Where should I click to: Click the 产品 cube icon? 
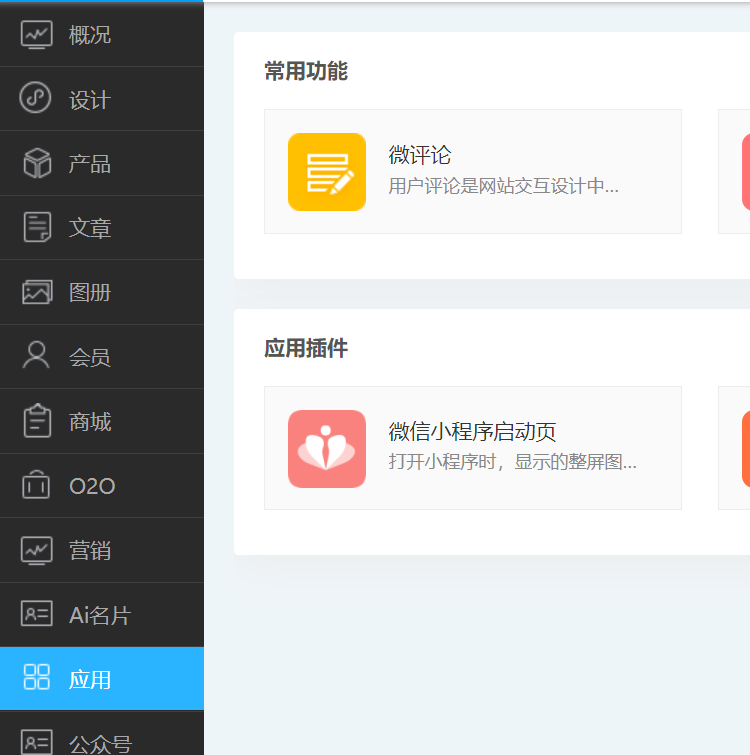(37, 163)
